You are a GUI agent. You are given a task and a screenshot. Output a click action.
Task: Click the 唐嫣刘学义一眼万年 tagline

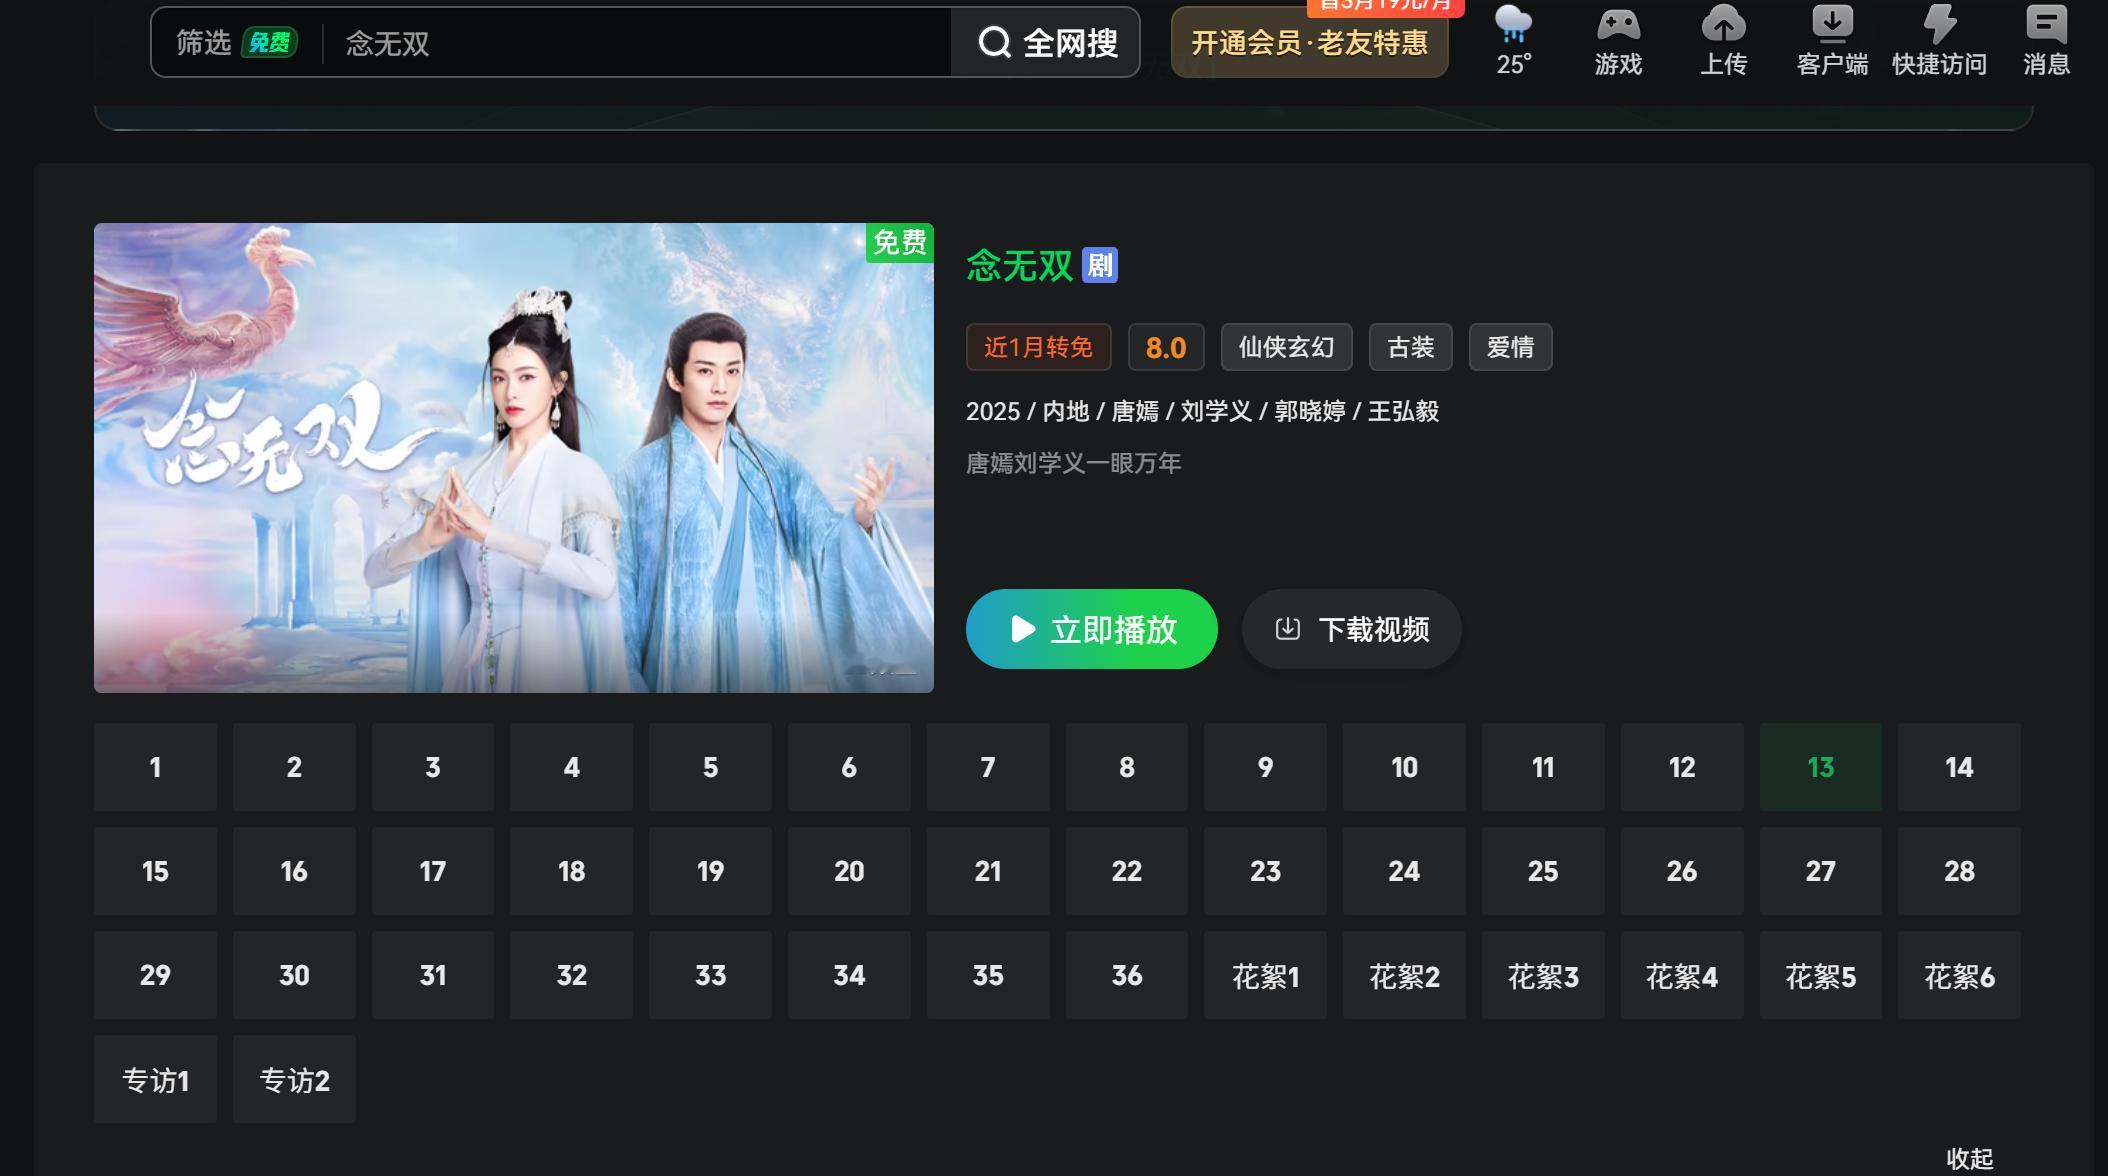tap(1074, 463)
